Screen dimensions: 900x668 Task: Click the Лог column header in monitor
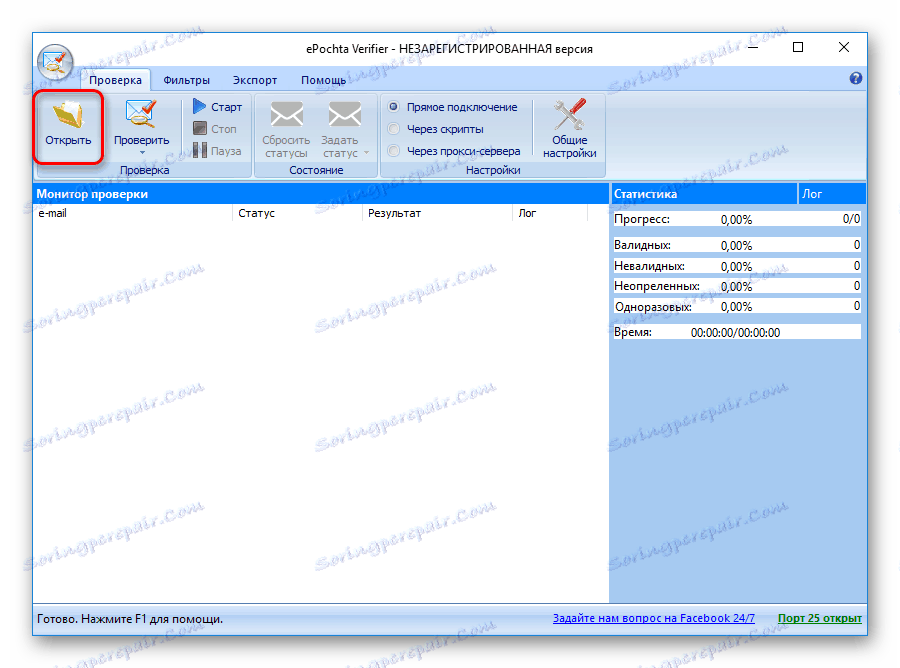(x=550, y=213)
